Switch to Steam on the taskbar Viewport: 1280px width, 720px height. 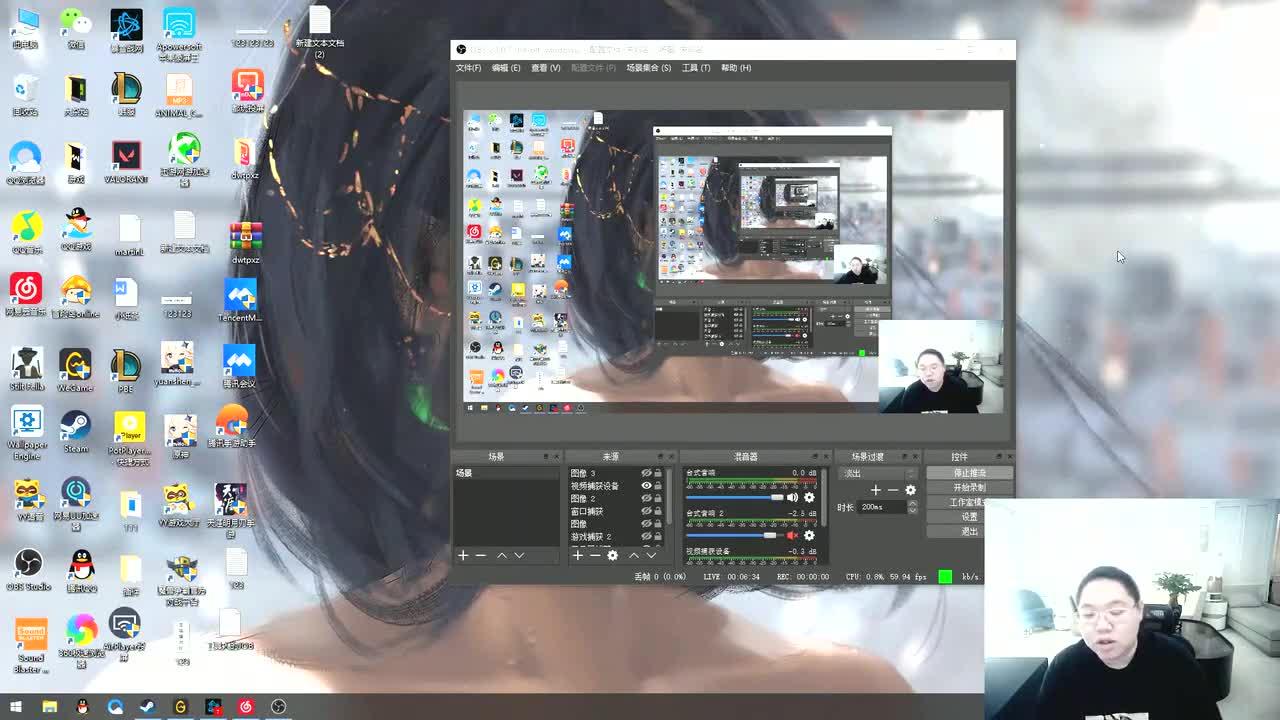[147, 707]
